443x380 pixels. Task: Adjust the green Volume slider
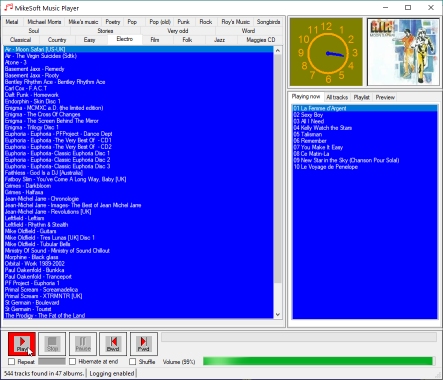[x=318, y=361]
